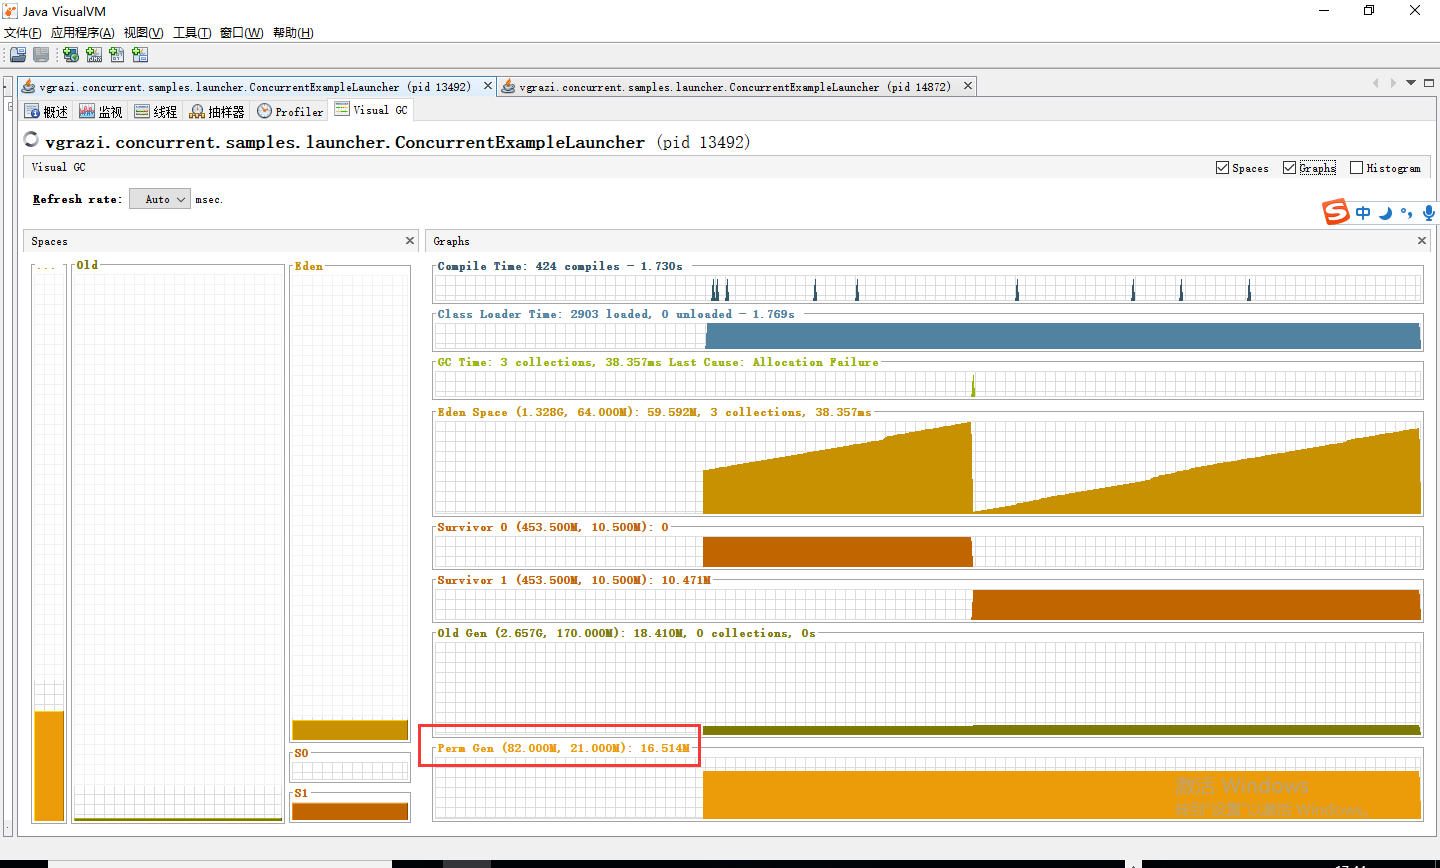The image size is (1440, 868).
Task: Click the Add JMX Connection toolbar icon
Action: 94,55
